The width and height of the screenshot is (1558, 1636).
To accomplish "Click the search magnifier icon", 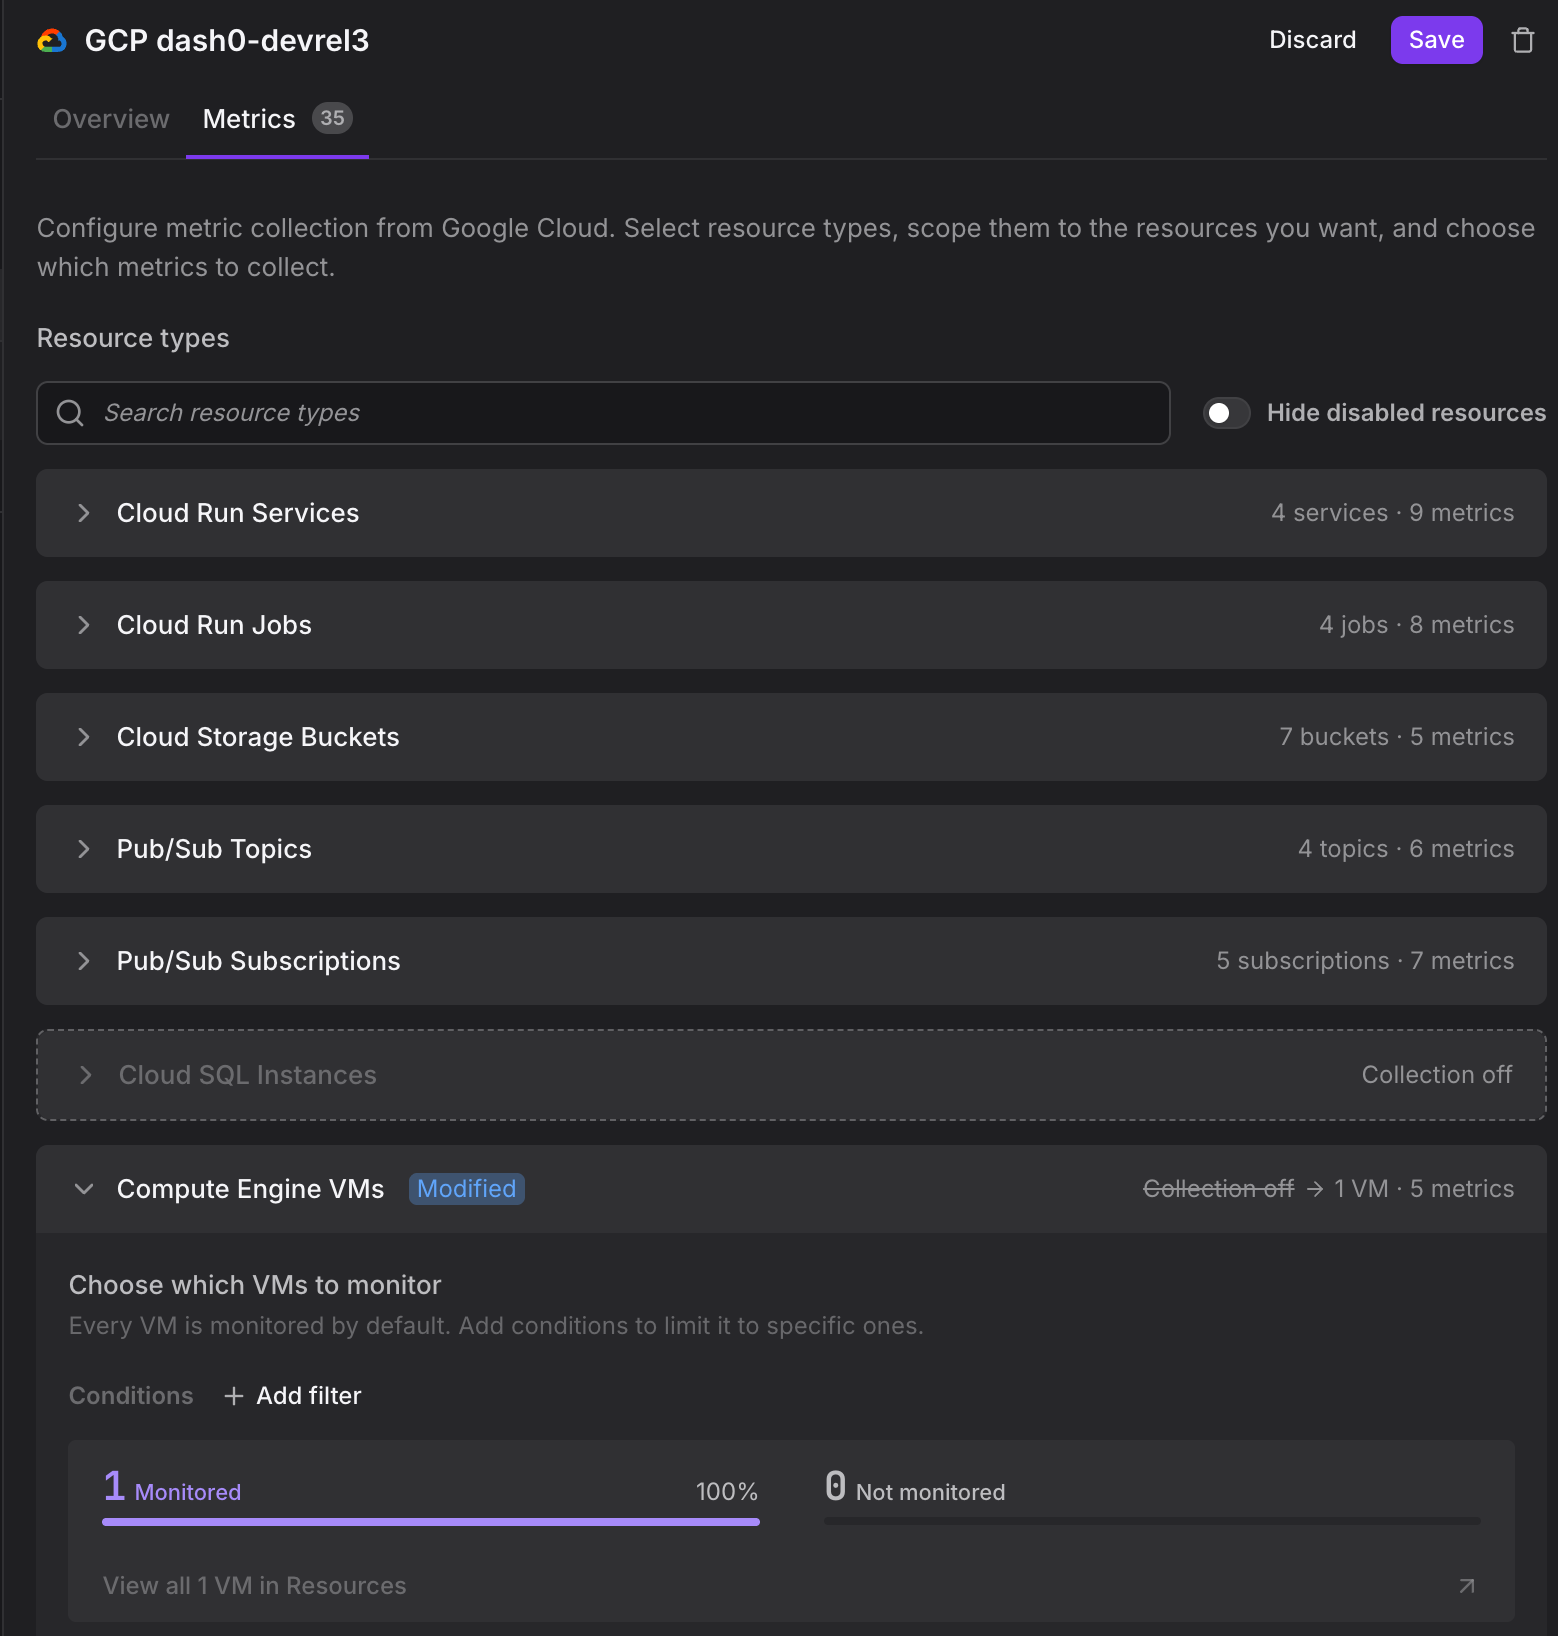I will click(x=70, y=413).
